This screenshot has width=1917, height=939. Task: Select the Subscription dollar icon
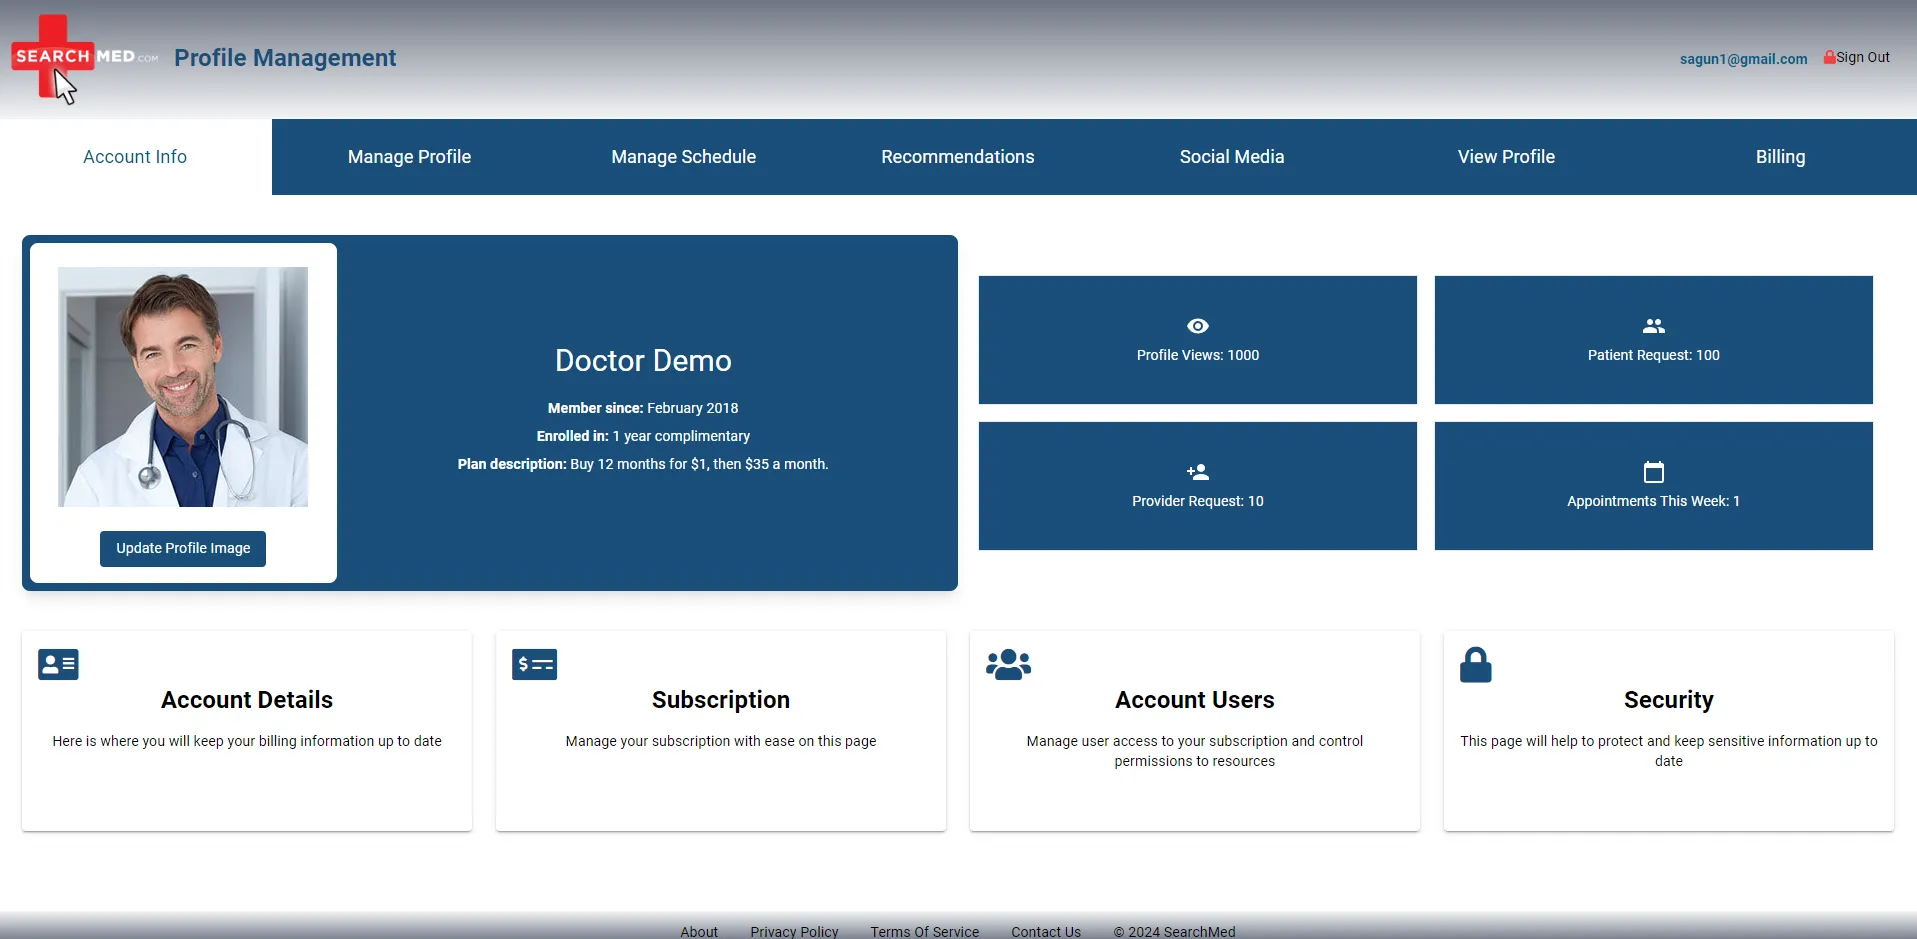tap(534, 664)
